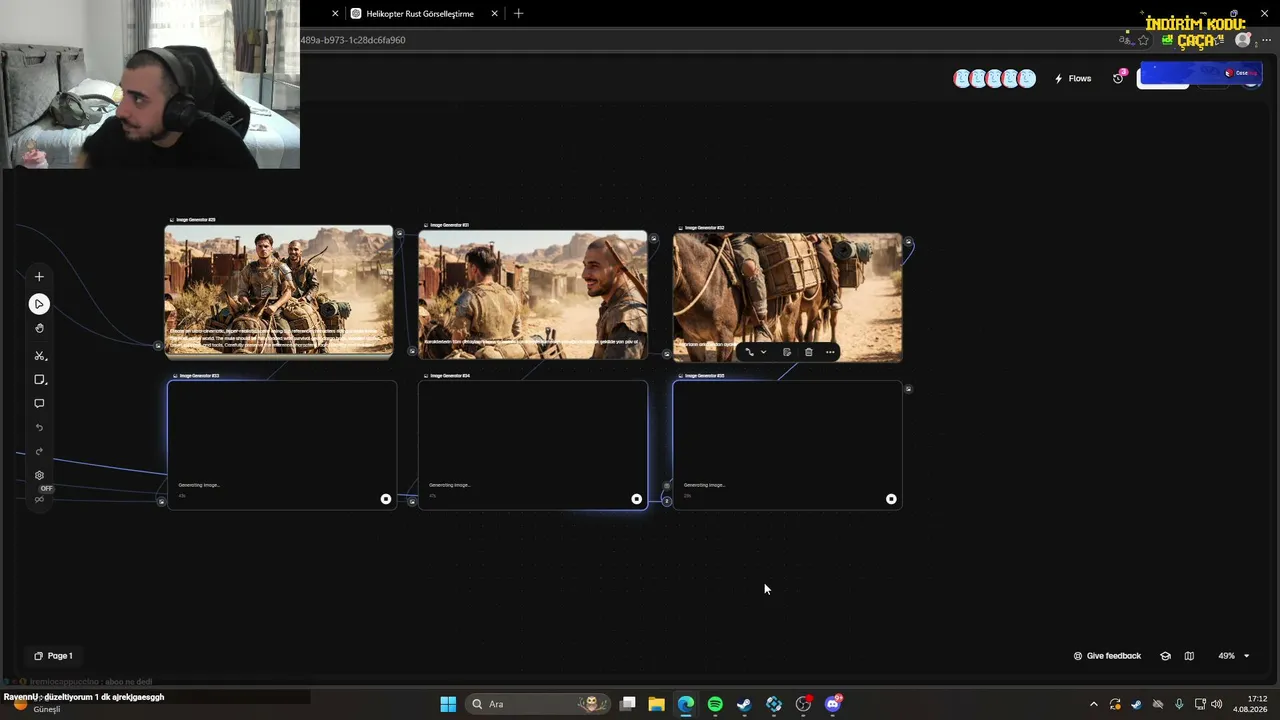Choose the scissors cut tool
Screen dimensions: 1280x720
click(x=39, y=356)
